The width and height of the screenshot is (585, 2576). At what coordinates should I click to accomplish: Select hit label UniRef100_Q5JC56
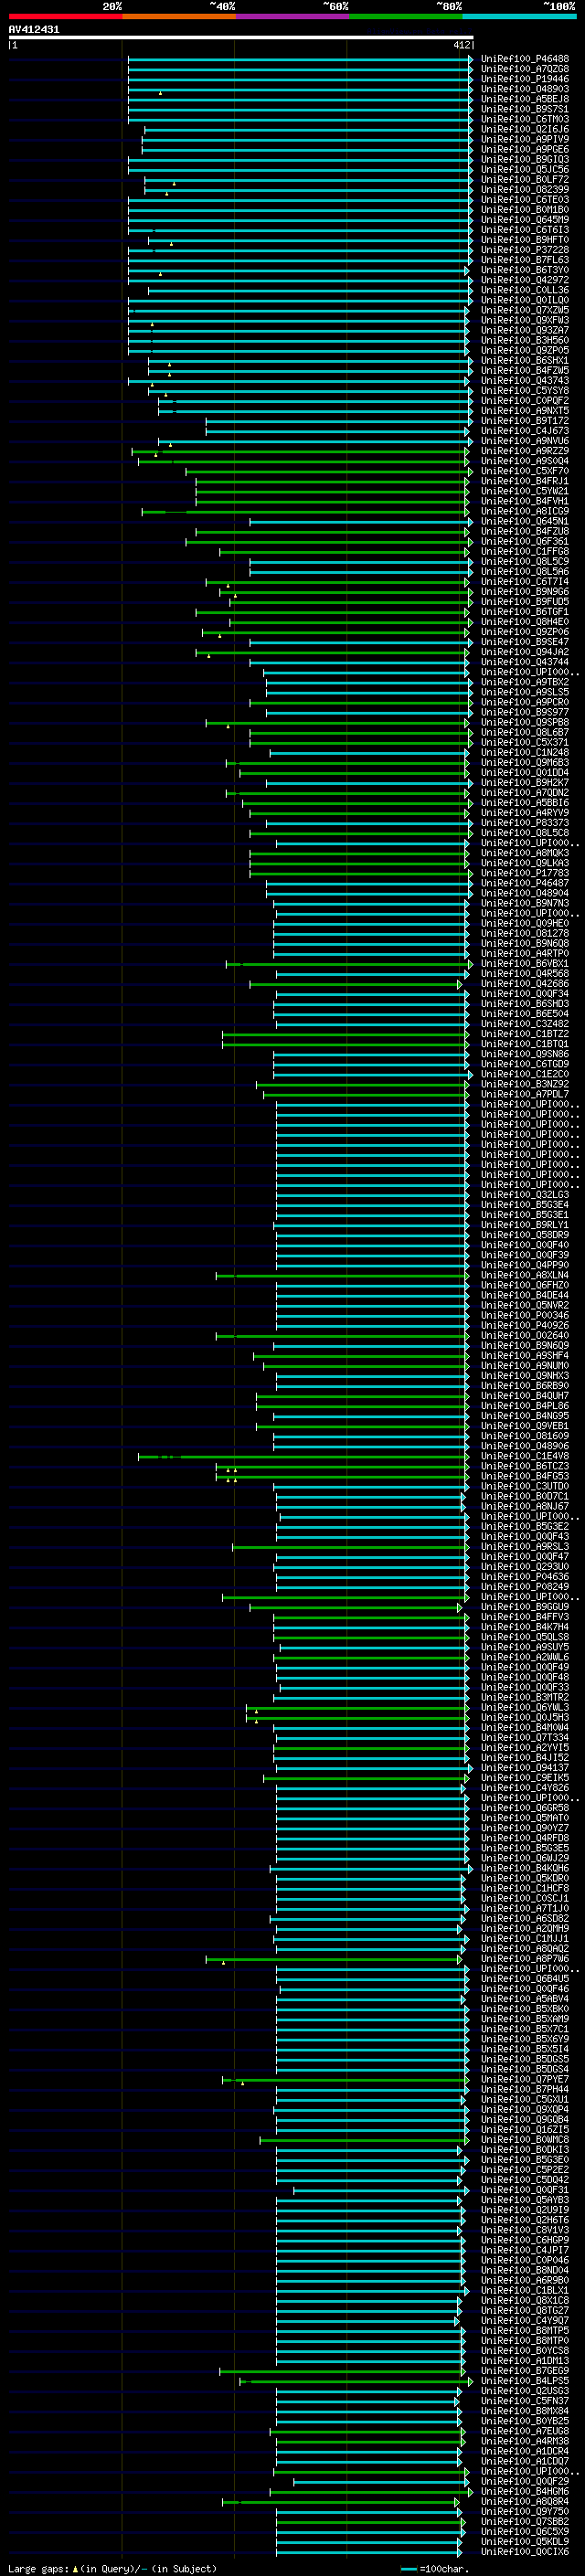point(525,169)
